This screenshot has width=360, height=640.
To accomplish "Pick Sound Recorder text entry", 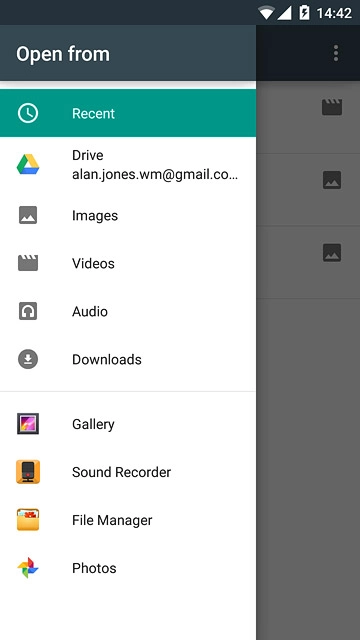I will point(121,472).
